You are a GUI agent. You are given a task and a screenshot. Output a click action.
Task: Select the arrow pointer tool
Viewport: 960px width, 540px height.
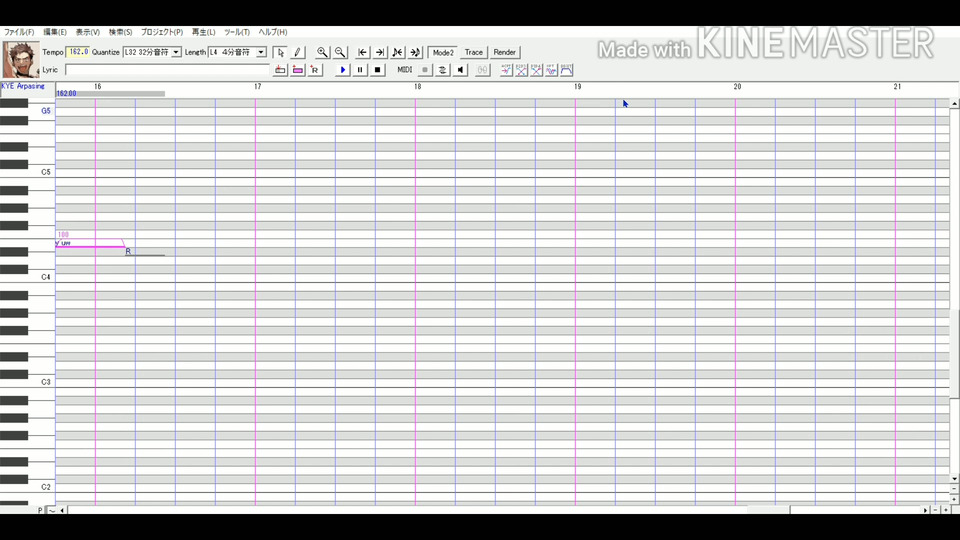click(280, 52)
